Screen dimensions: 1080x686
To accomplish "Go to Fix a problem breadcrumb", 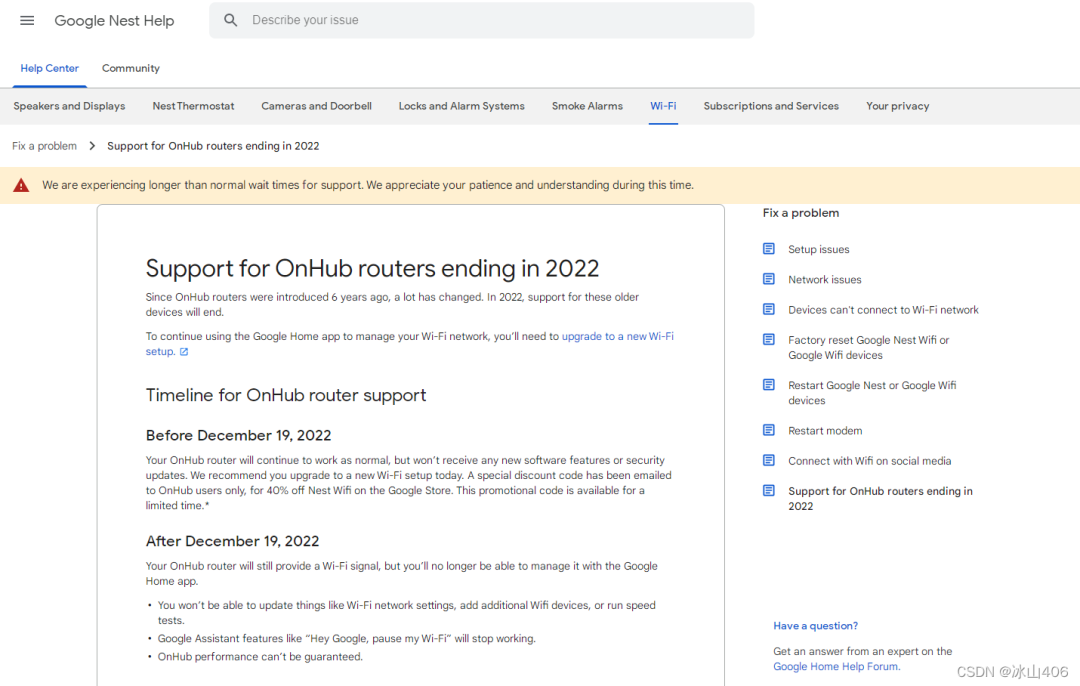I will (x=44, y=146).
